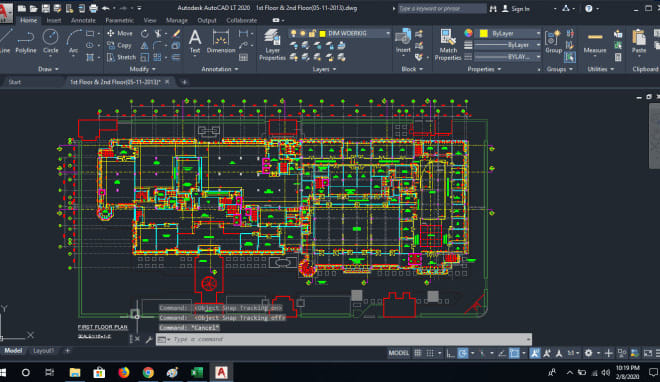Add new drawing tab with plus
The height and width of the screenshot is (382, 660).
[x=184, y=82]
